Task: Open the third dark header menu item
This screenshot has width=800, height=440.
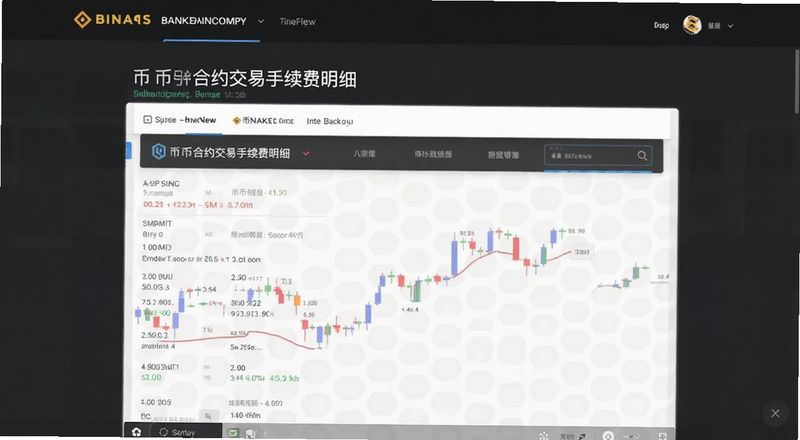Action: 504,155
